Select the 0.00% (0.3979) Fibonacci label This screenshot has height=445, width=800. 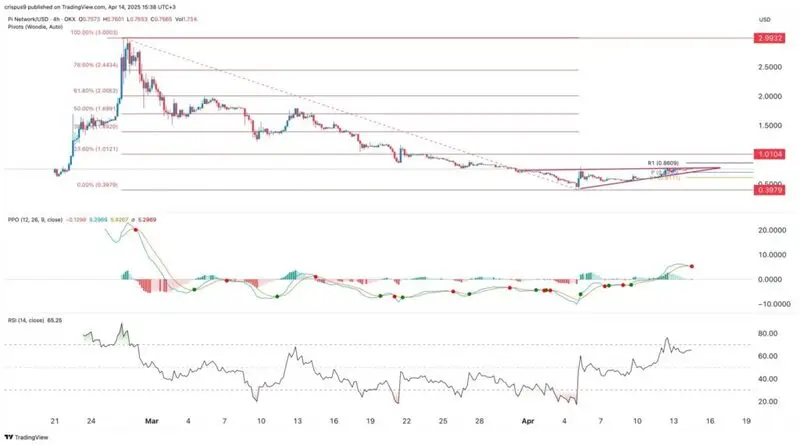(97, 185)
